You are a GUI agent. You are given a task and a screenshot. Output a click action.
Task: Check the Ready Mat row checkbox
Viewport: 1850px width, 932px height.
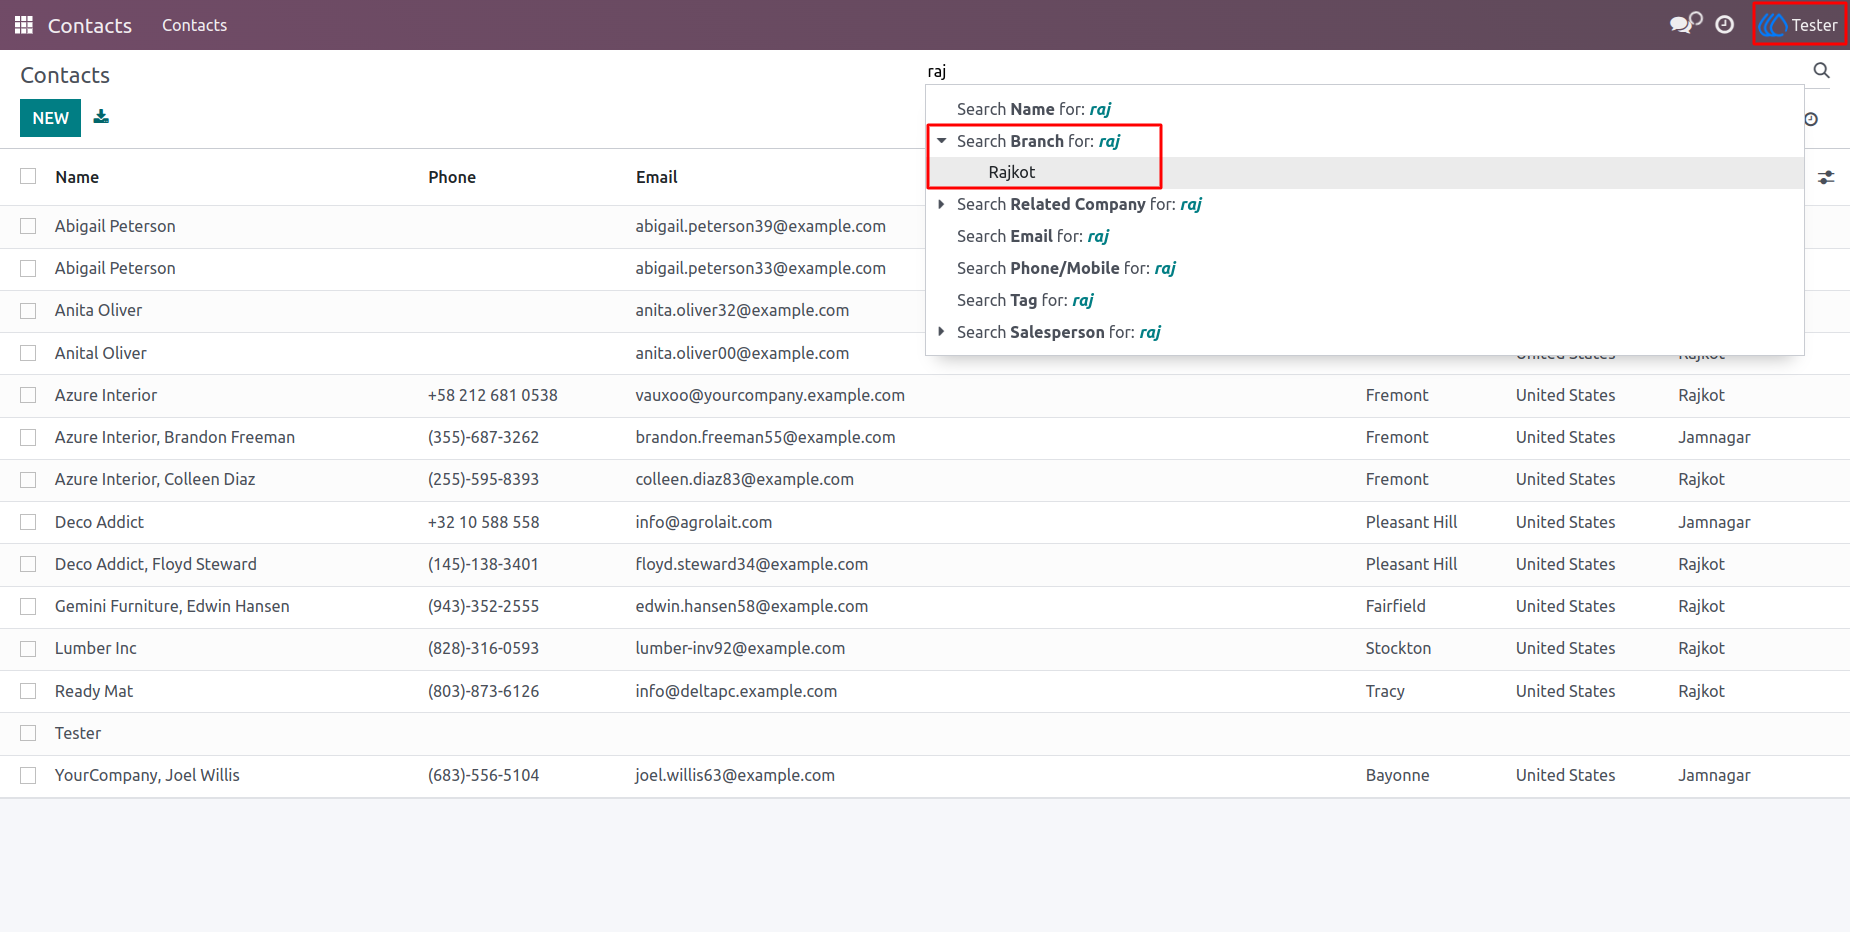[x=28, y=691]
